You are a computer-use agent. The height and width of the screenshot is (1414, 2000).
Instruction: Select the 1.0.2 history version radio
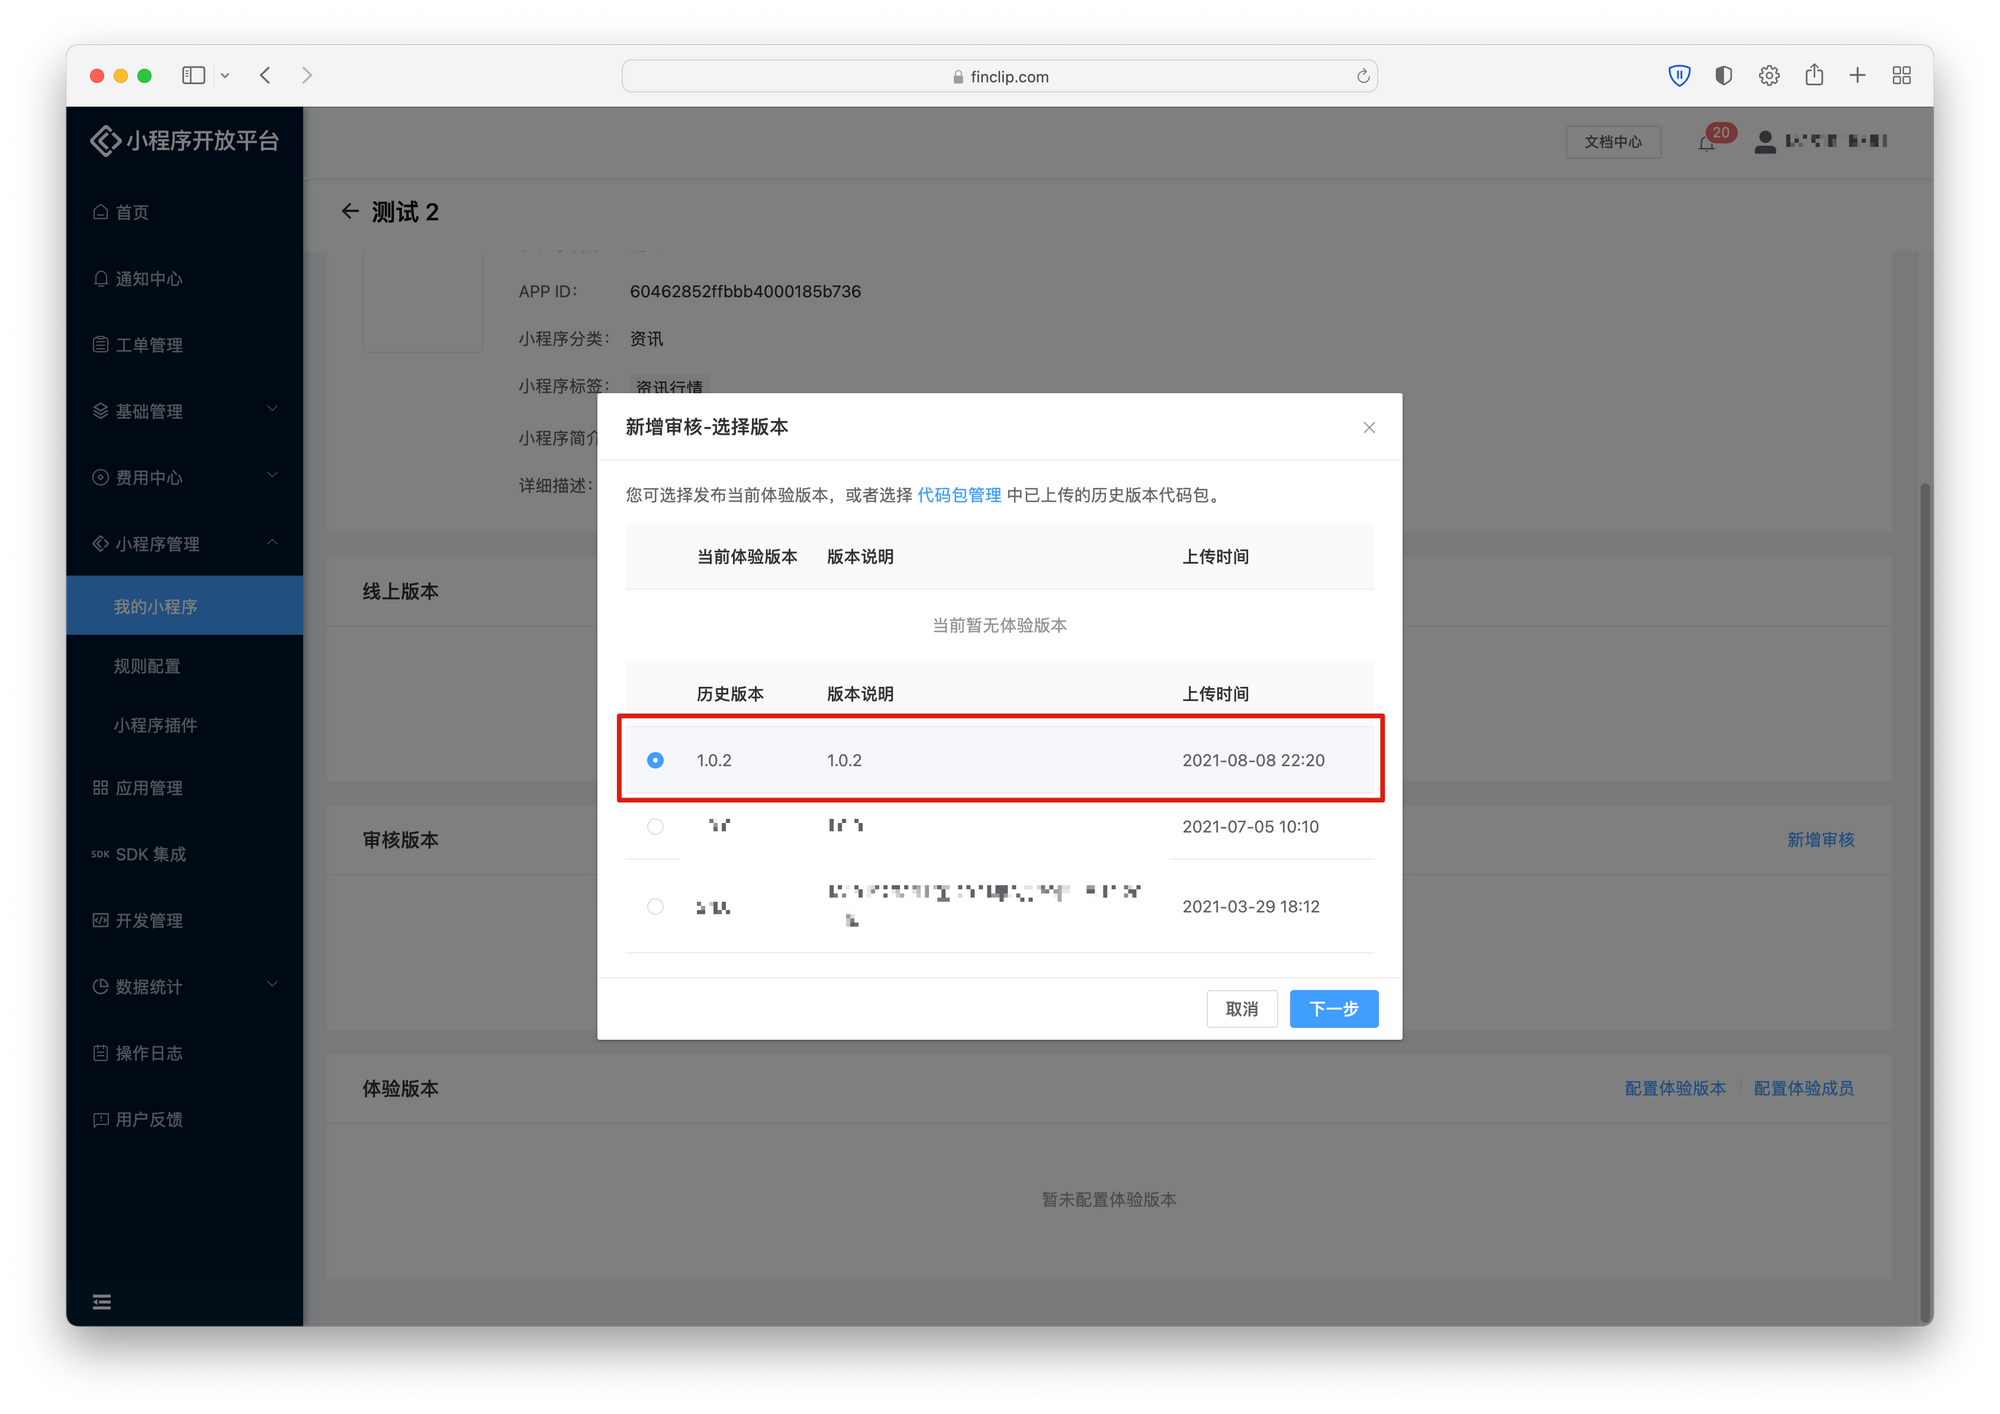[x=655, y=760]
